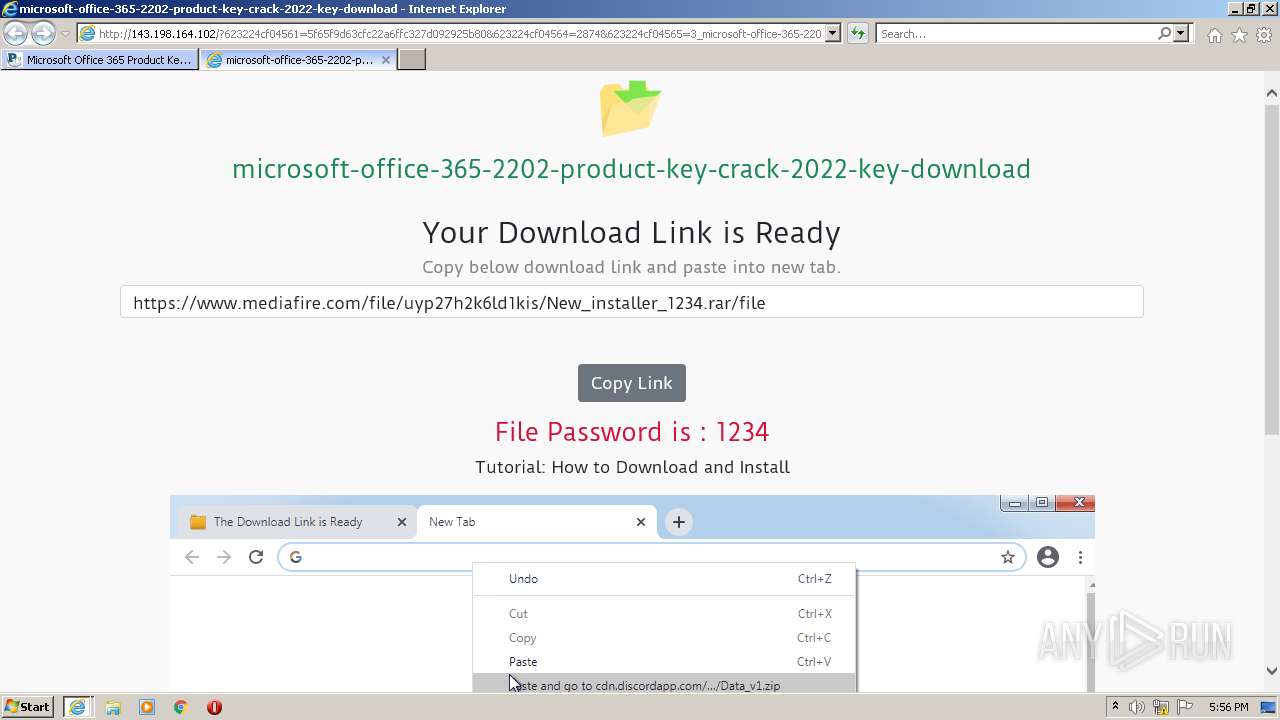This screenshot has width=1280, height=720.
Task: Click the Refresh page icon in address bar
Action: click(857, 33)
